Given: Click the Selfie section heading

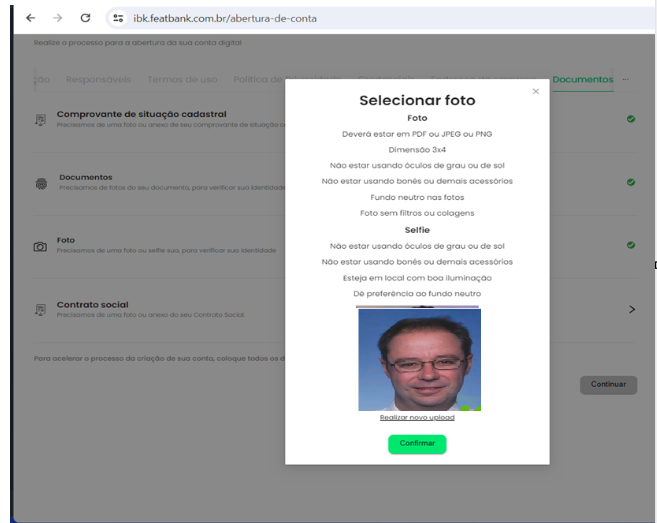Looking at the screenshot, I should pos(417,230).
